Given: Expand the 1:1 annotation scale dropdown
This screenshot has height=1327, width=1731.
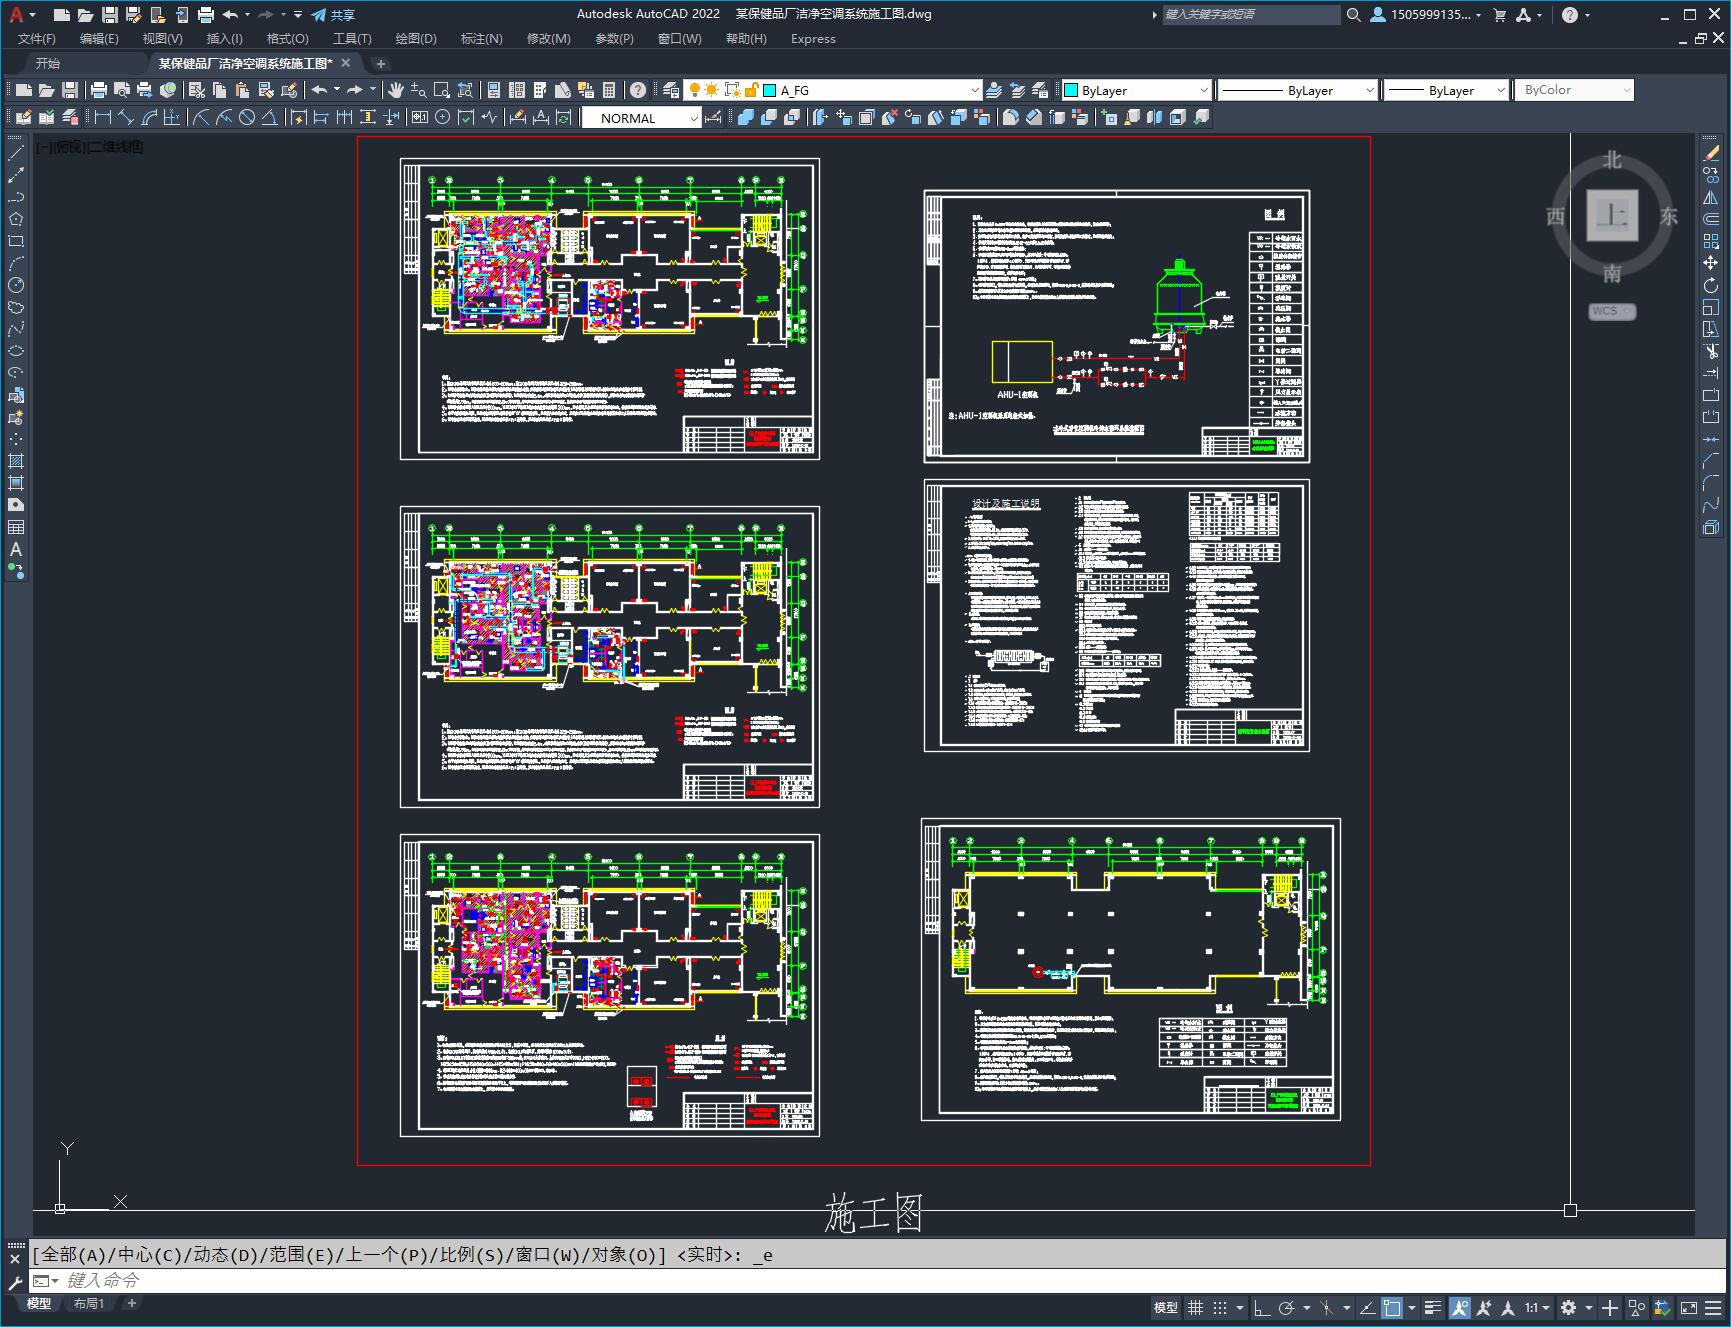Looking at the screenshot, I should pos(1537,1307).
